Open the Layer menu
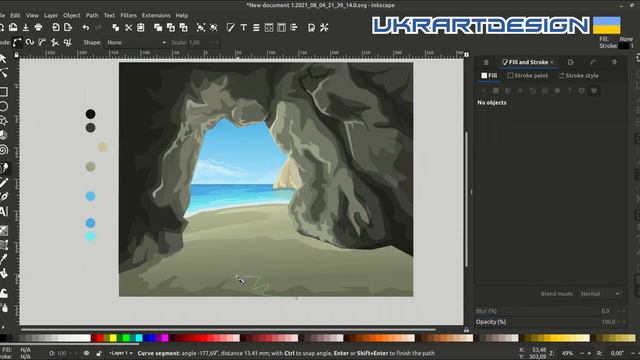Image resolution: width=640 pixels, height=360 pixels. coord(51,15)
